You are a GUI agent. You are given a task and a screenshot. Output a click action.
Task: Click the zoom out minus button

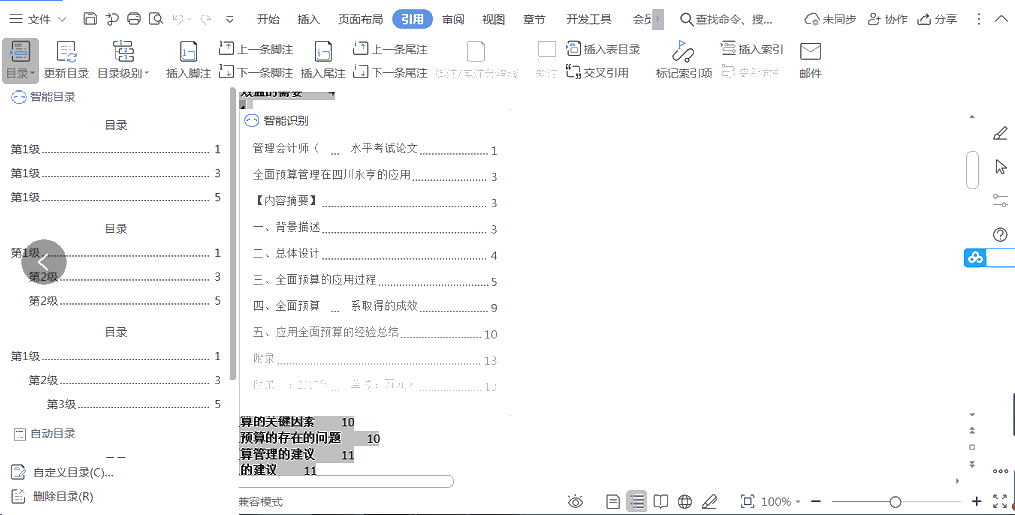[x=816, y=501]
